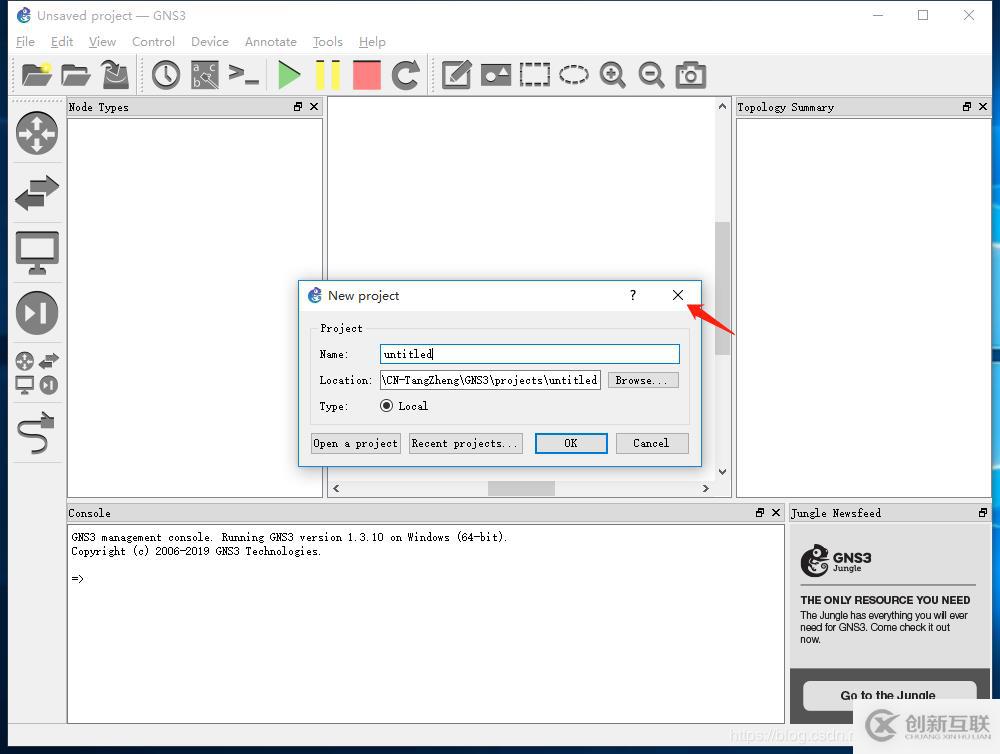1000x754 pixels.
Task: Close the Topology Summary panel
Action: [983, 107]
